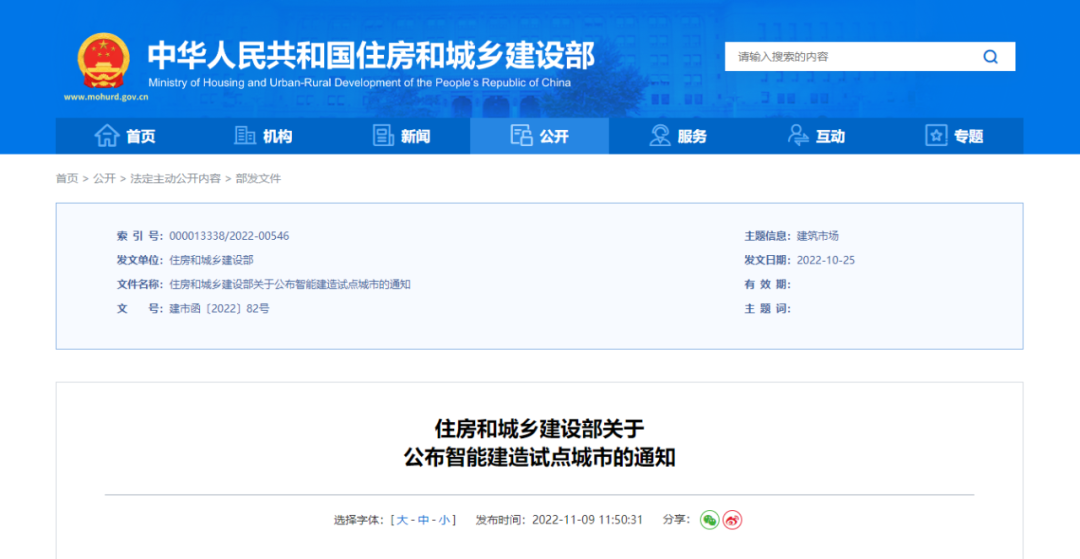Go to 首页 in breadcrumb
Image resolution: width=1080 pixels, height=559 pixels.
tap(67, 179)
